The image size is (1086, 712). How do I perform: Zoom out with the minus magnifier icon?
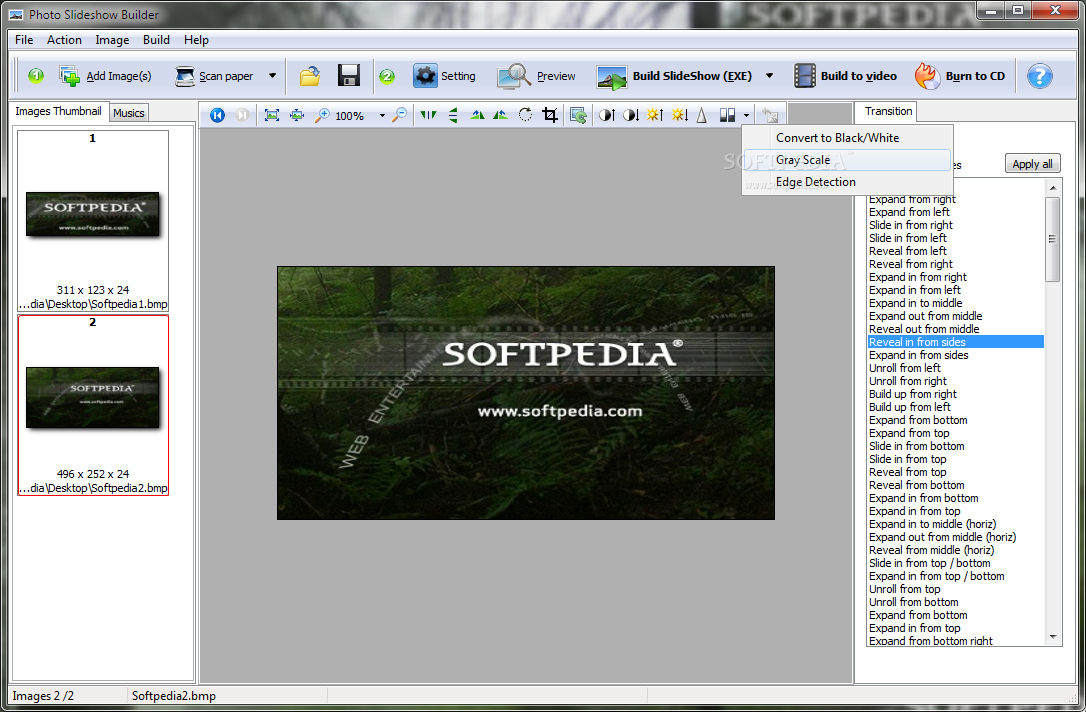[x=400, y=115]
